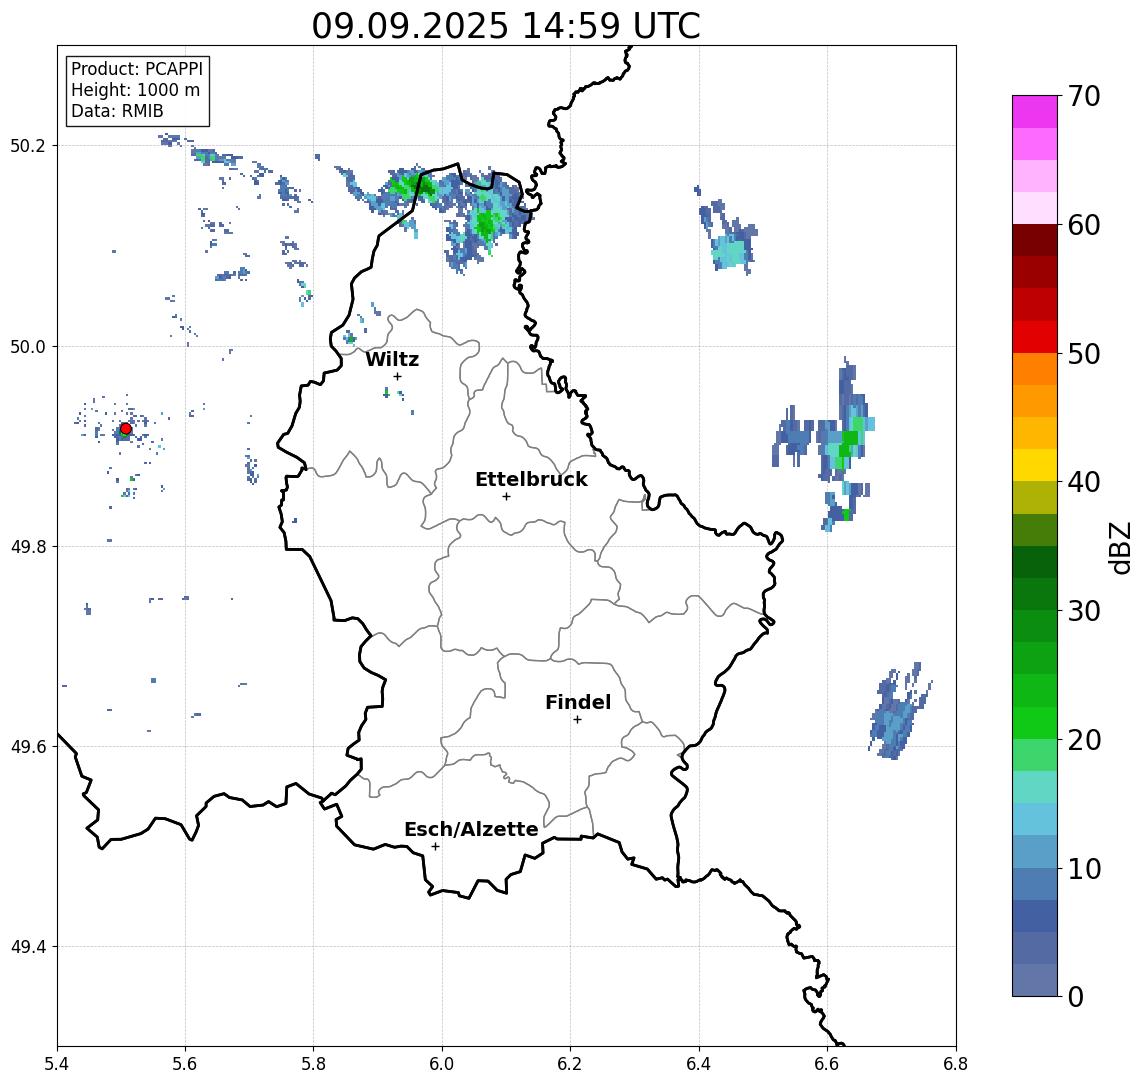Screen dimensions: 1145x1084
Task: Click the 6.8 longitude axis label
Action: point(956,1064)
